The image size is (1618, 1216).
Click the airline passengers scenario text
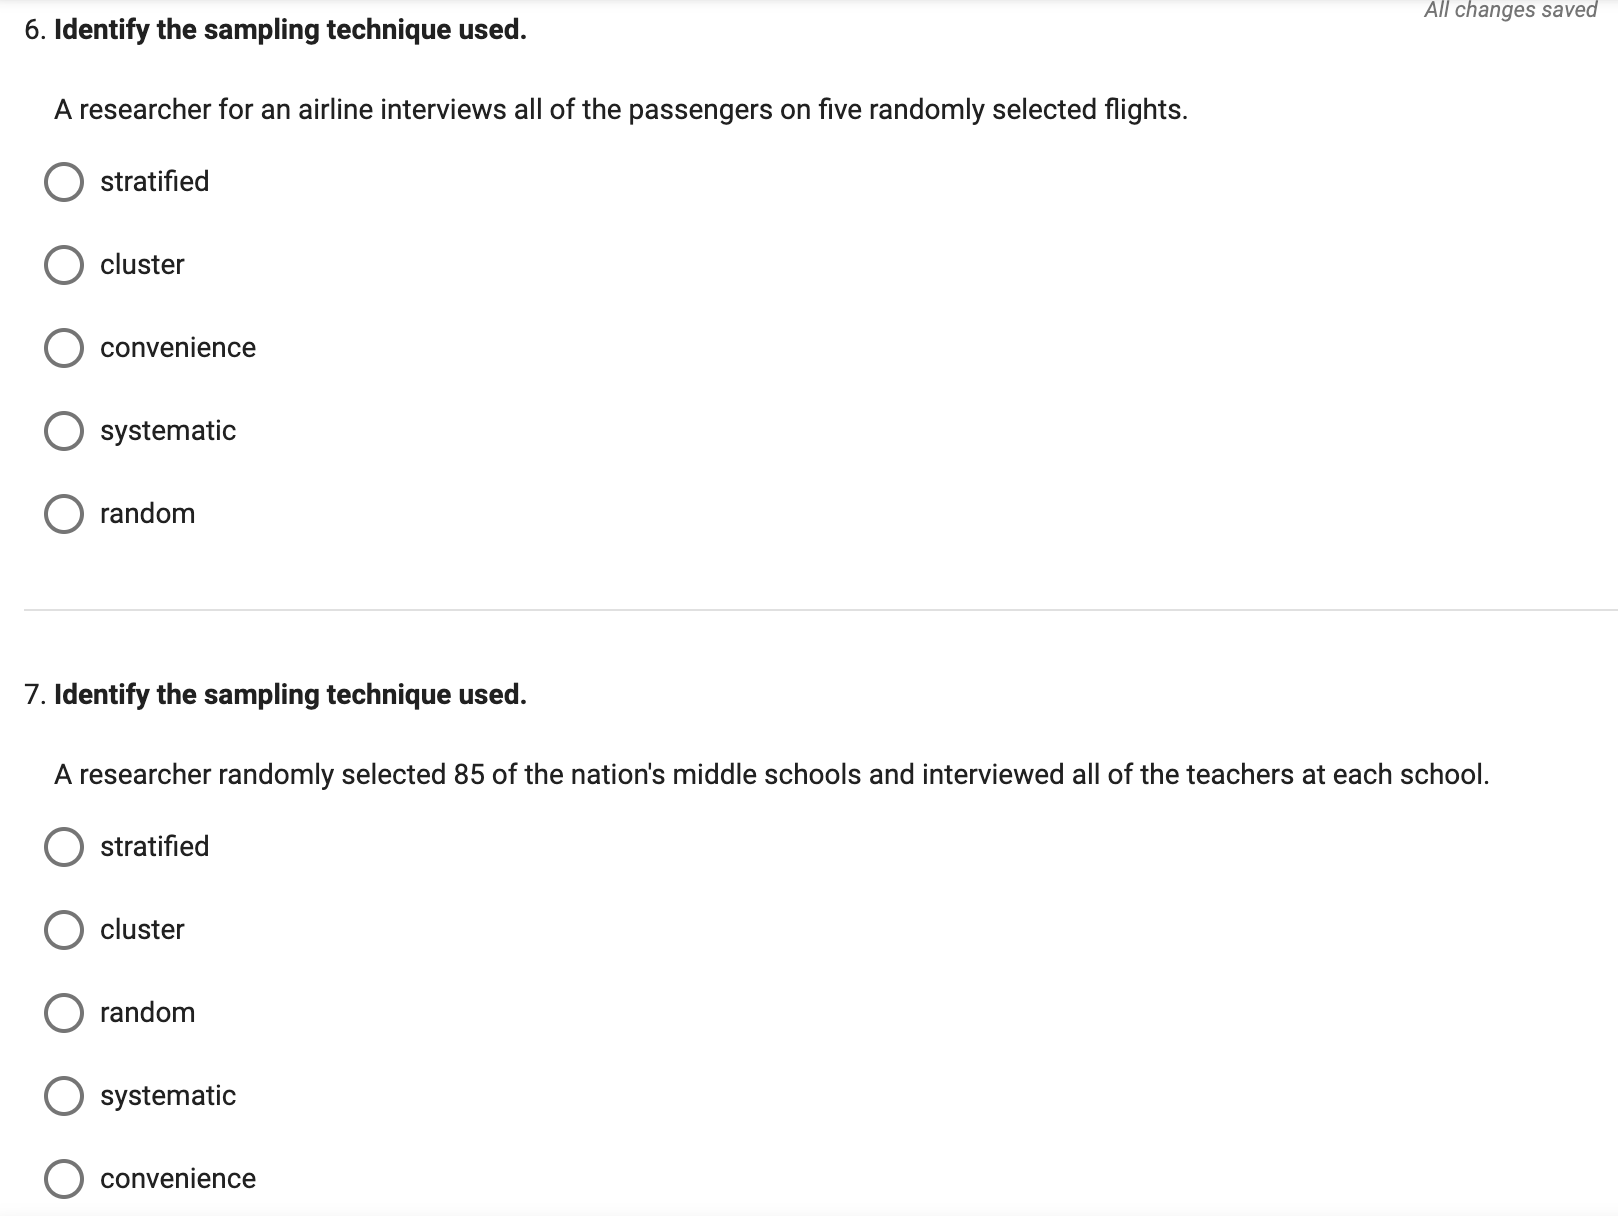click(621, 110)
